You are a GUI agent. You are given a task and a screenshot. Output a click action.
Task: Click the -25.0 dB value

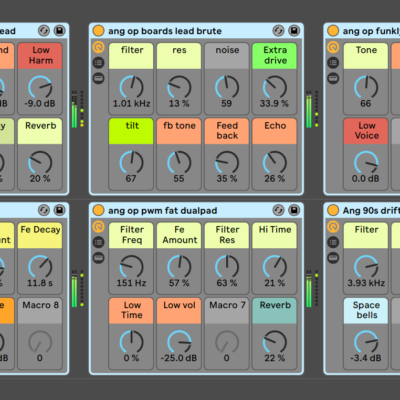tap(179, 358)
